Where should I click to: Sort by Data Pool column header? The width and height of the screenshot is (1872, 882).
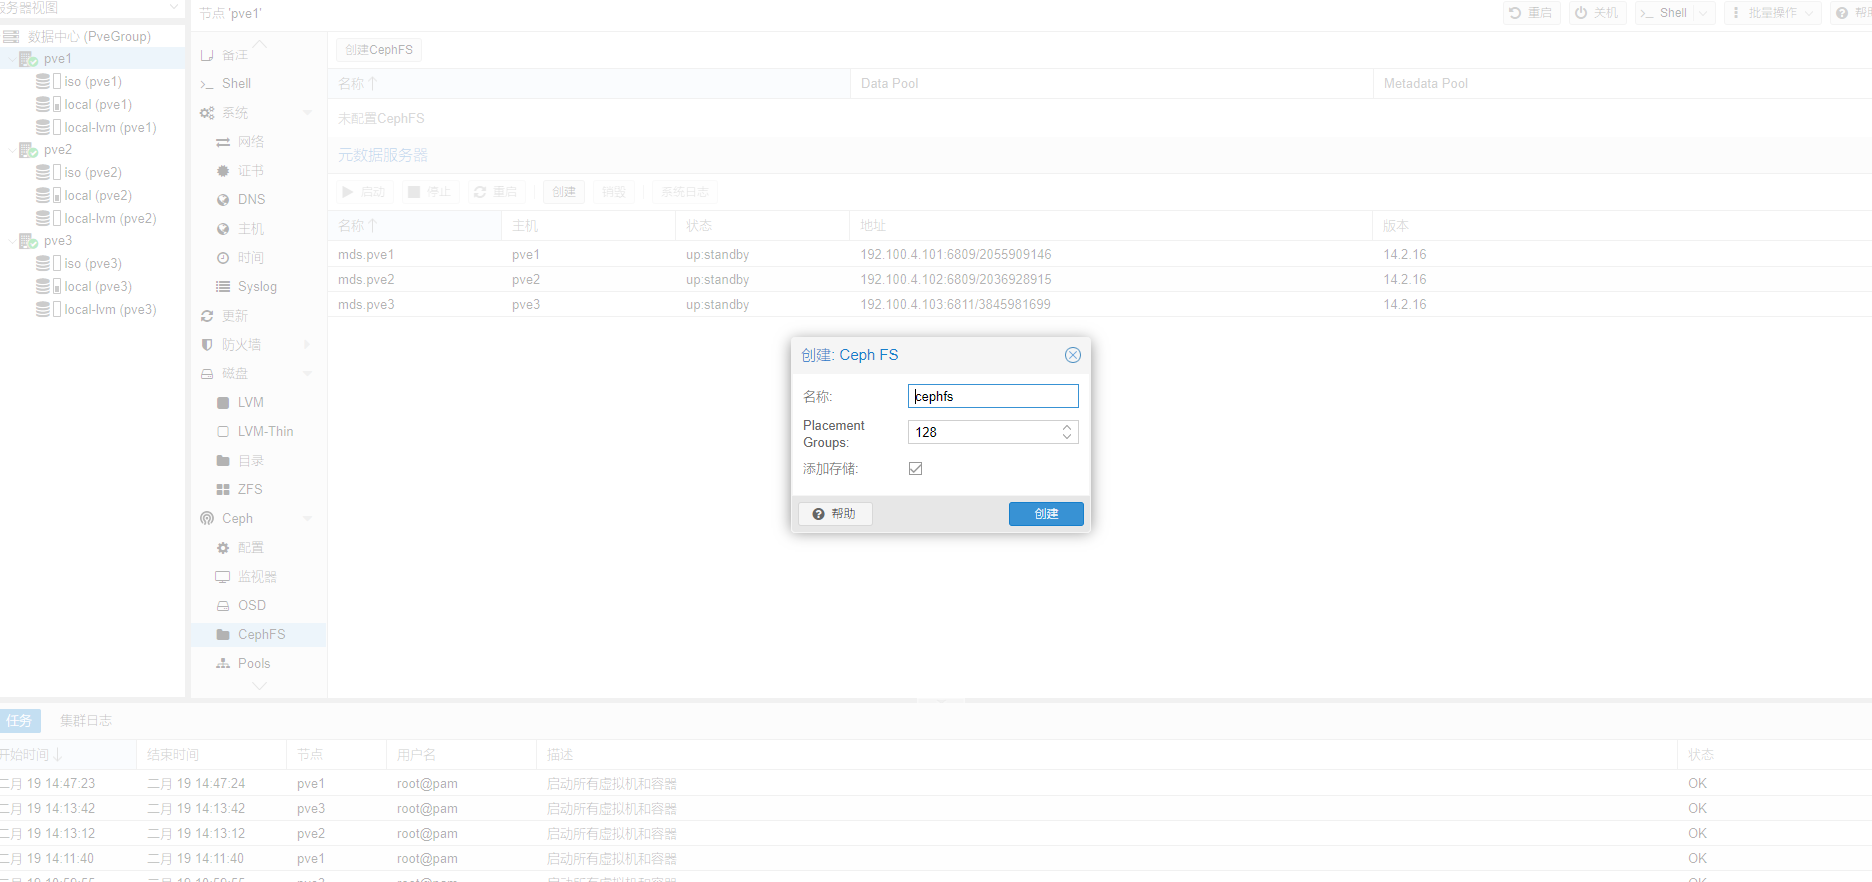1111,83
